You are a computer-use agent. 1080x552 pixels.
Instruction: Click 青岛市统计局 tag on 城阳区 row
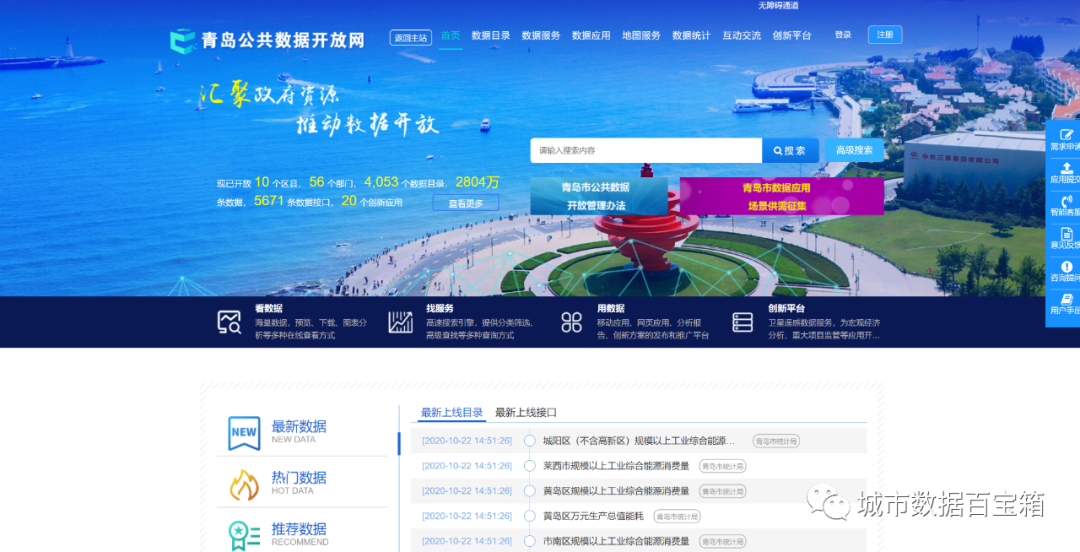coord(776,441)
